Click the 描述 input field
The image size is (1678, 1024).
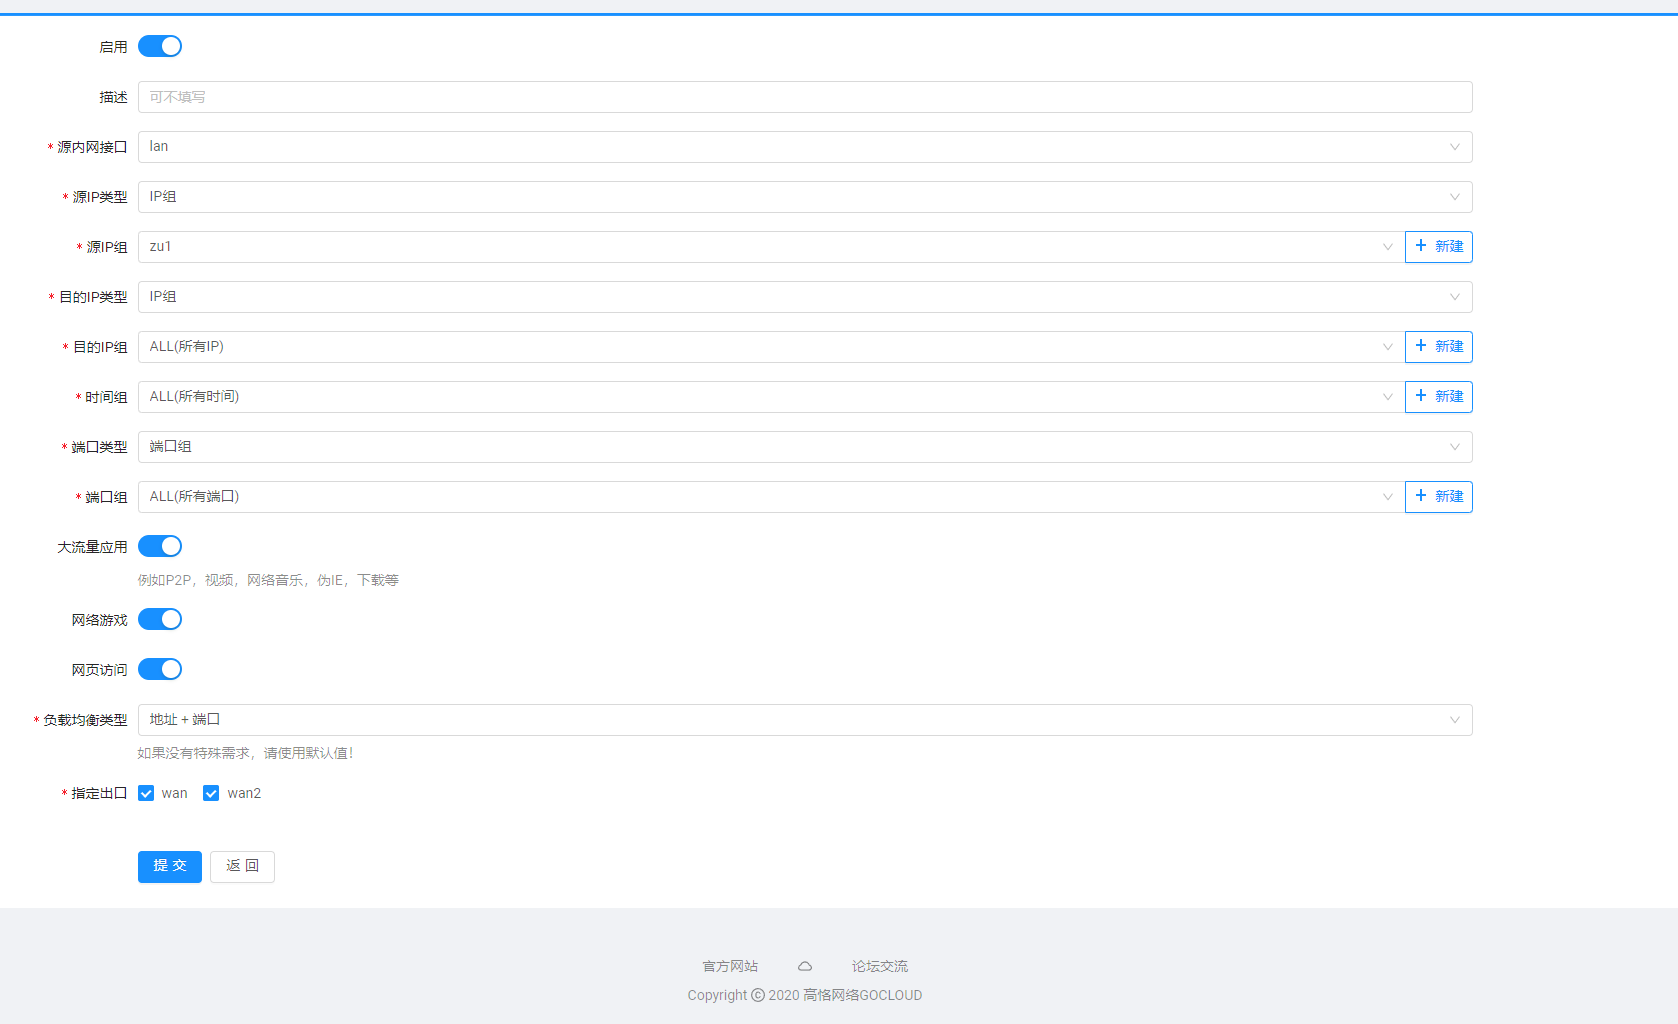point(804,97)
